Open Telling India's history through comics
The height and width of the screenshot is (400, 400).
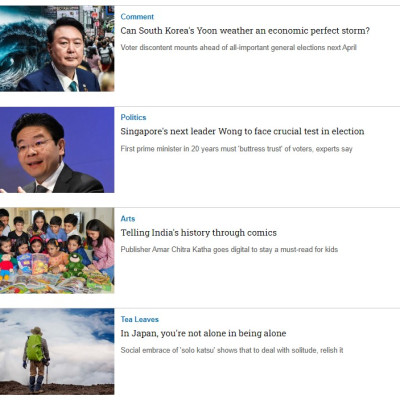199,233
